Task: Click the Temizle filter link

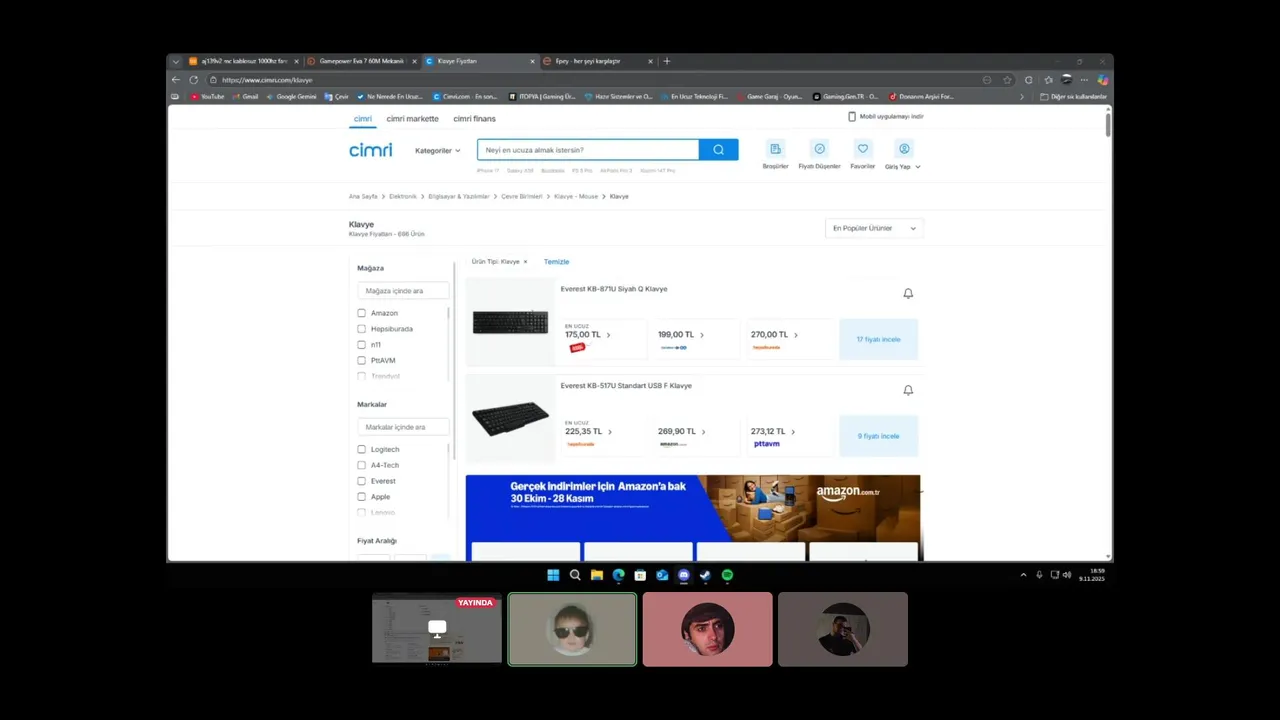Action: [x=556, y=262]
